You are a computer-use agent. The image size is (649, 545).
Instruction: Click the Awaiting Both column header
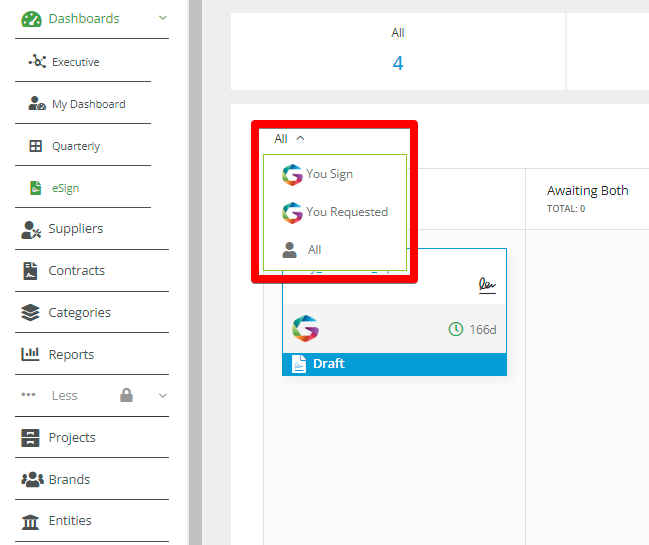click(587, 191)
